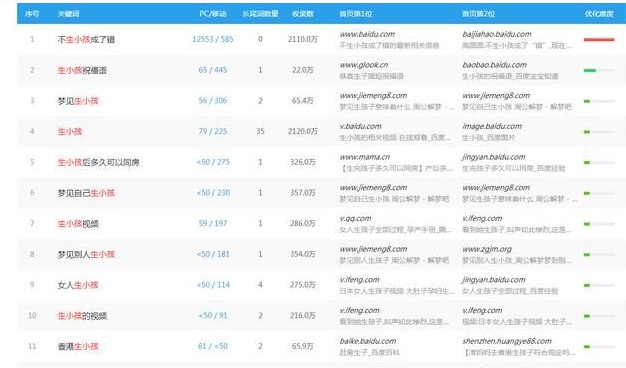Click the index value 12553 / 585
The height and width of the screenshot is (368, 626).
click(213, 39)
